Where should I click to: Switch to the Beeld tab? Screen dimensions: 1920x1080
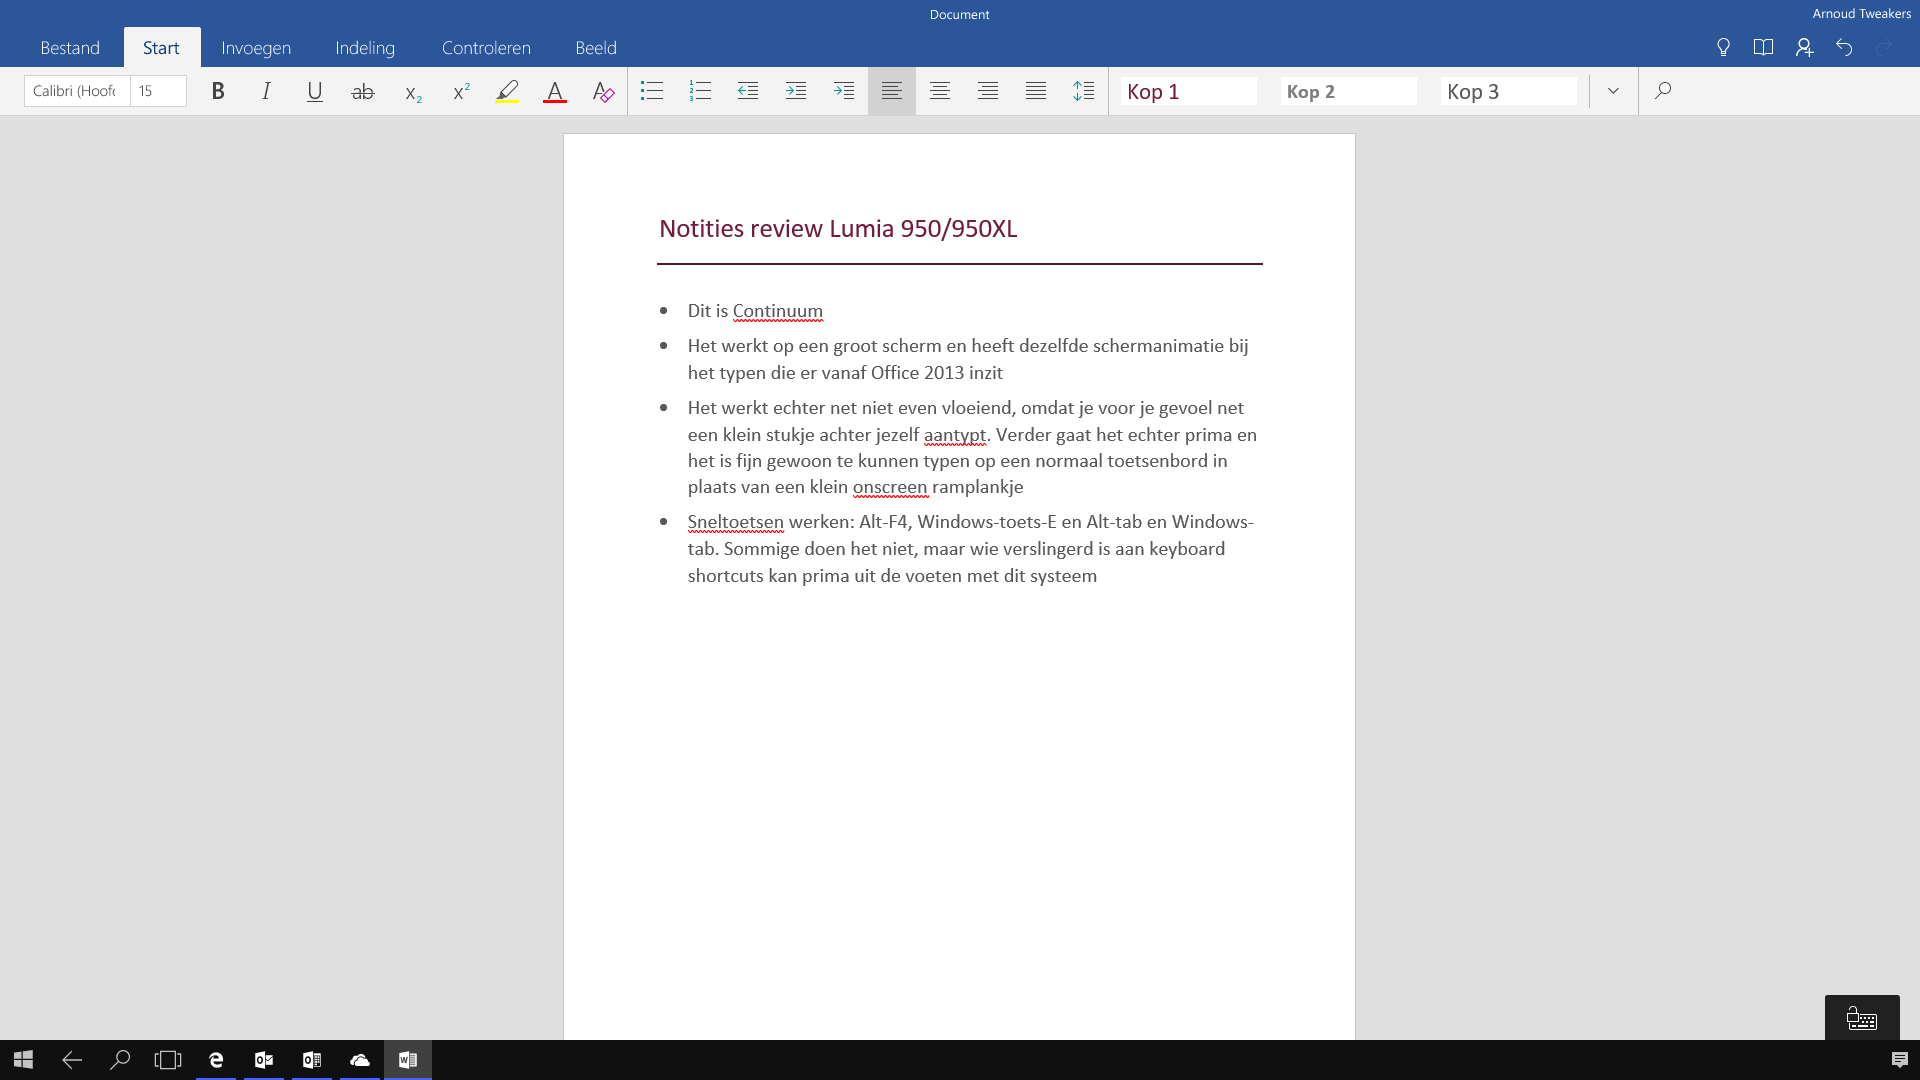tap(596, 48)
